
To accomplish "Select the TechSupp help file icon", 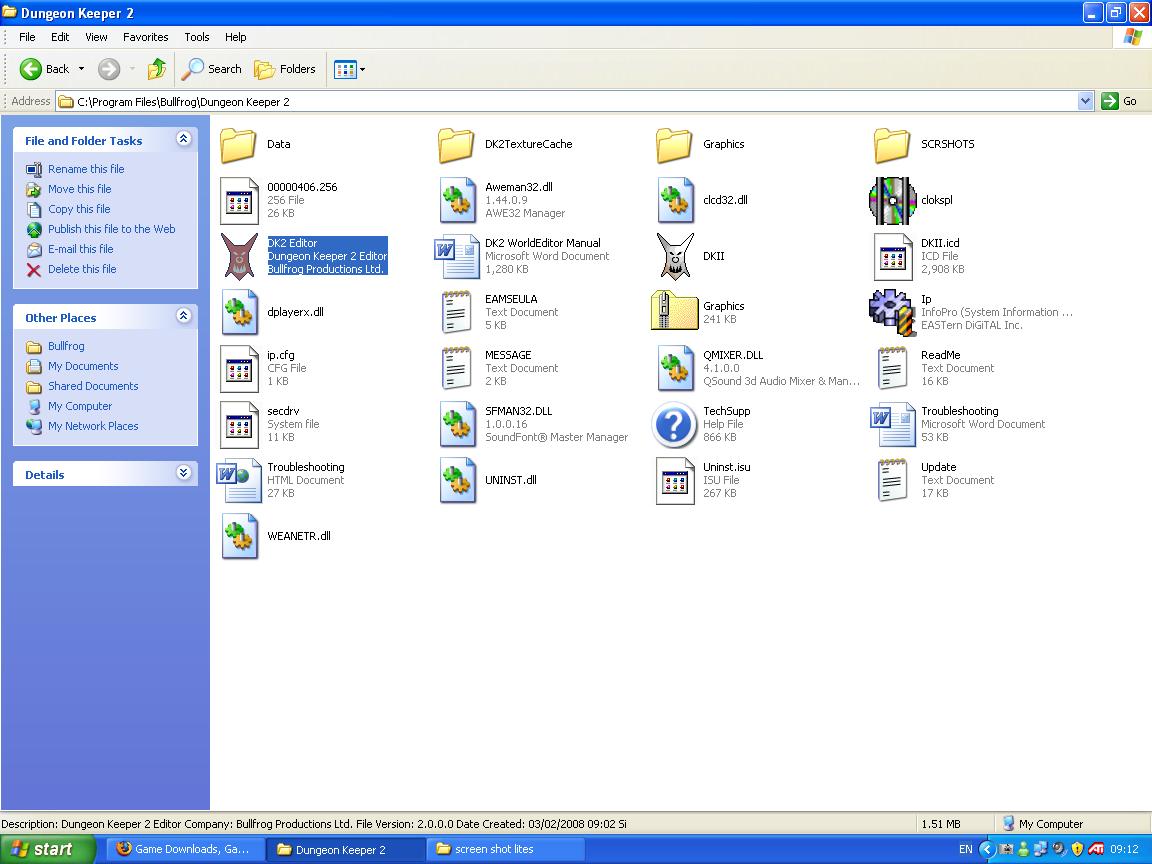I will click(x=676, y=424).
